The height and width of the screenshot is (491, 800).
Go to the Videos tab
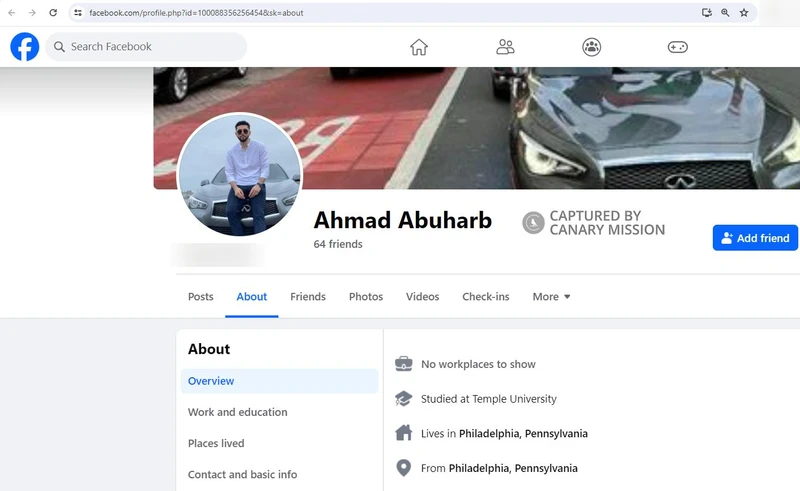[x=422, y=297]
